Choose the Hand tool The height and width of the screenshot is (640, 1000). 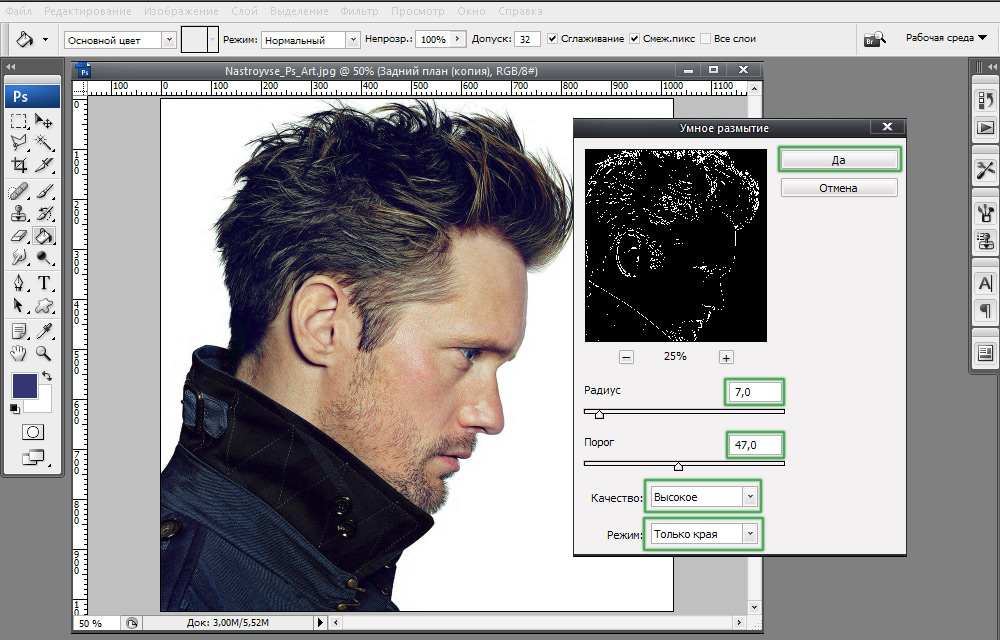click(x=19, y=353)
